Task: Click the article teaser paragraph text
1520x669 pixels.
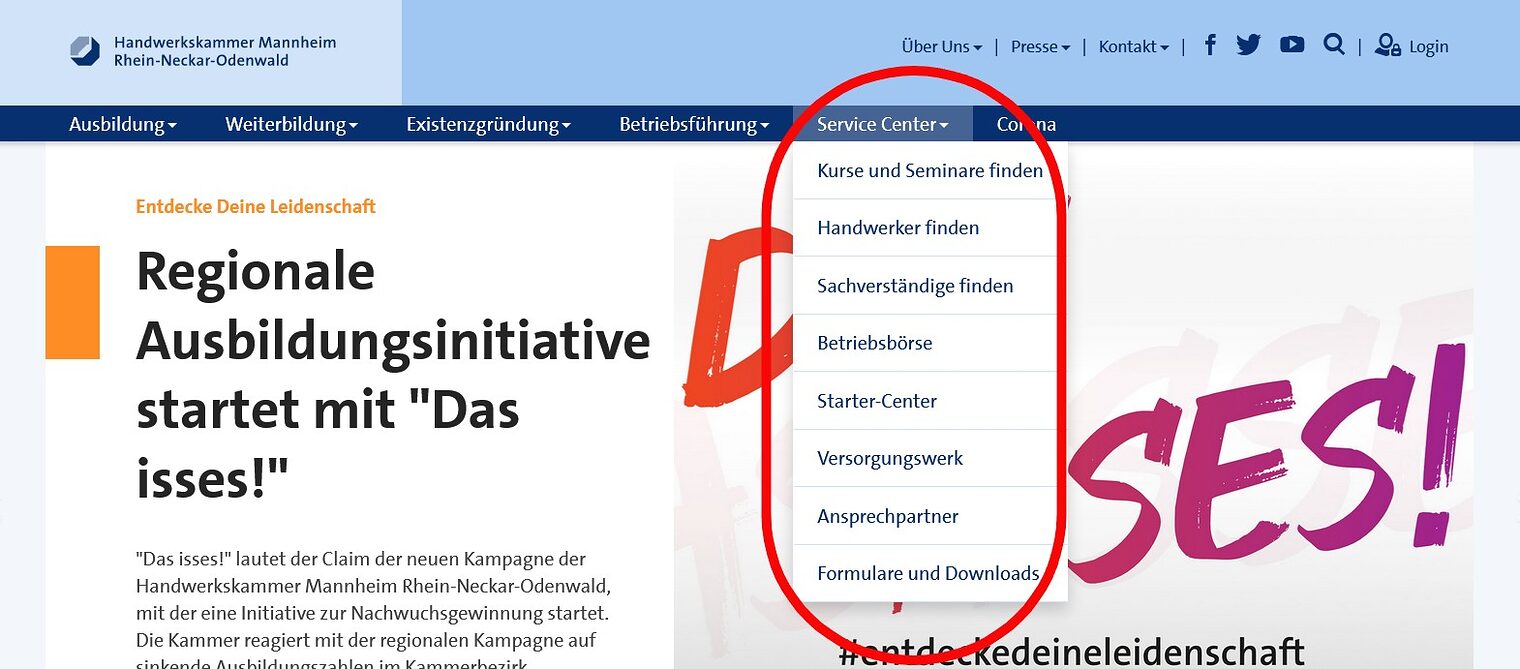Action: 373,610
